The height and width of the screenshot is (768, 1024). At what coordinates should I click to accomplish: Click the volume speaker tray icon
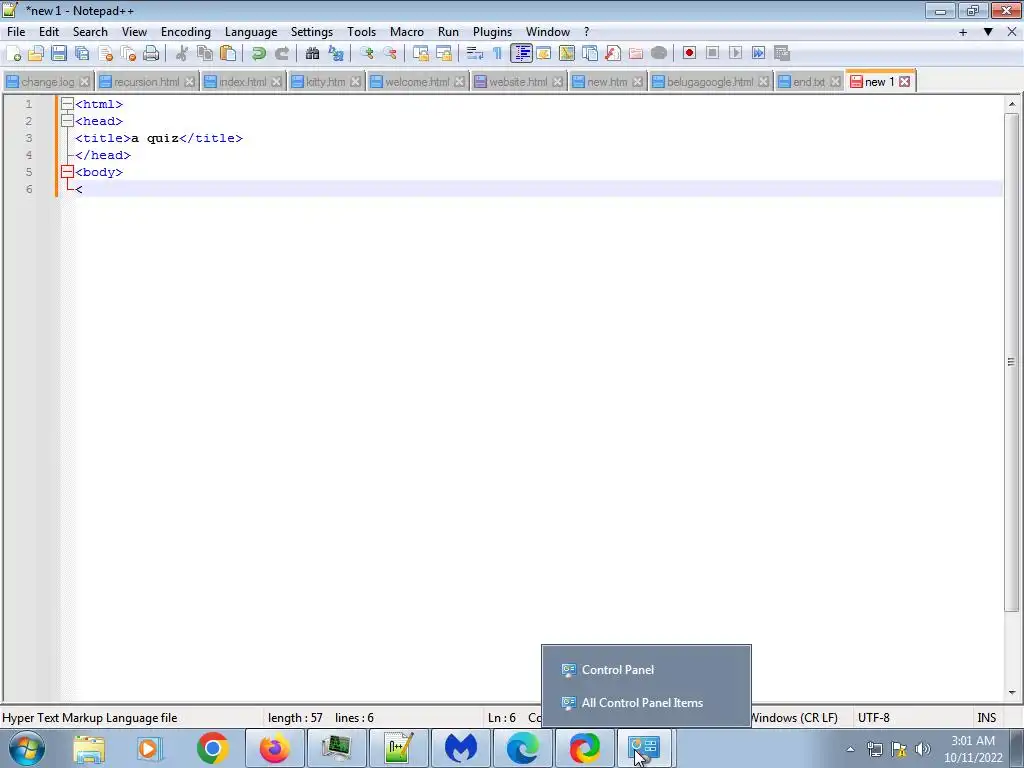click(922, 749)
